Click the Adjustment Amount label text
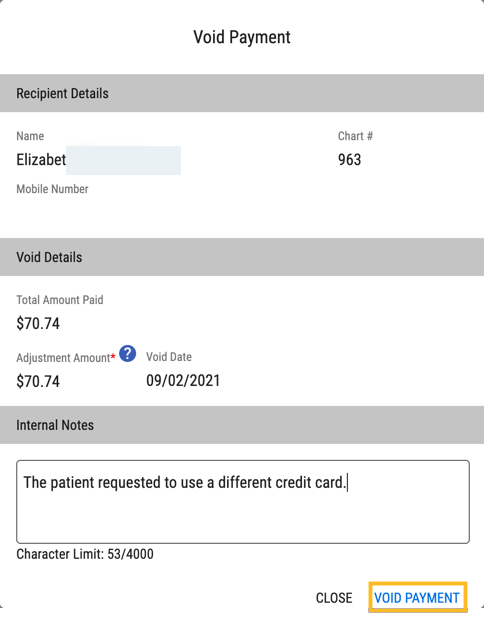Viewport: 484px width, 619px height. click(x=63, y=358)
